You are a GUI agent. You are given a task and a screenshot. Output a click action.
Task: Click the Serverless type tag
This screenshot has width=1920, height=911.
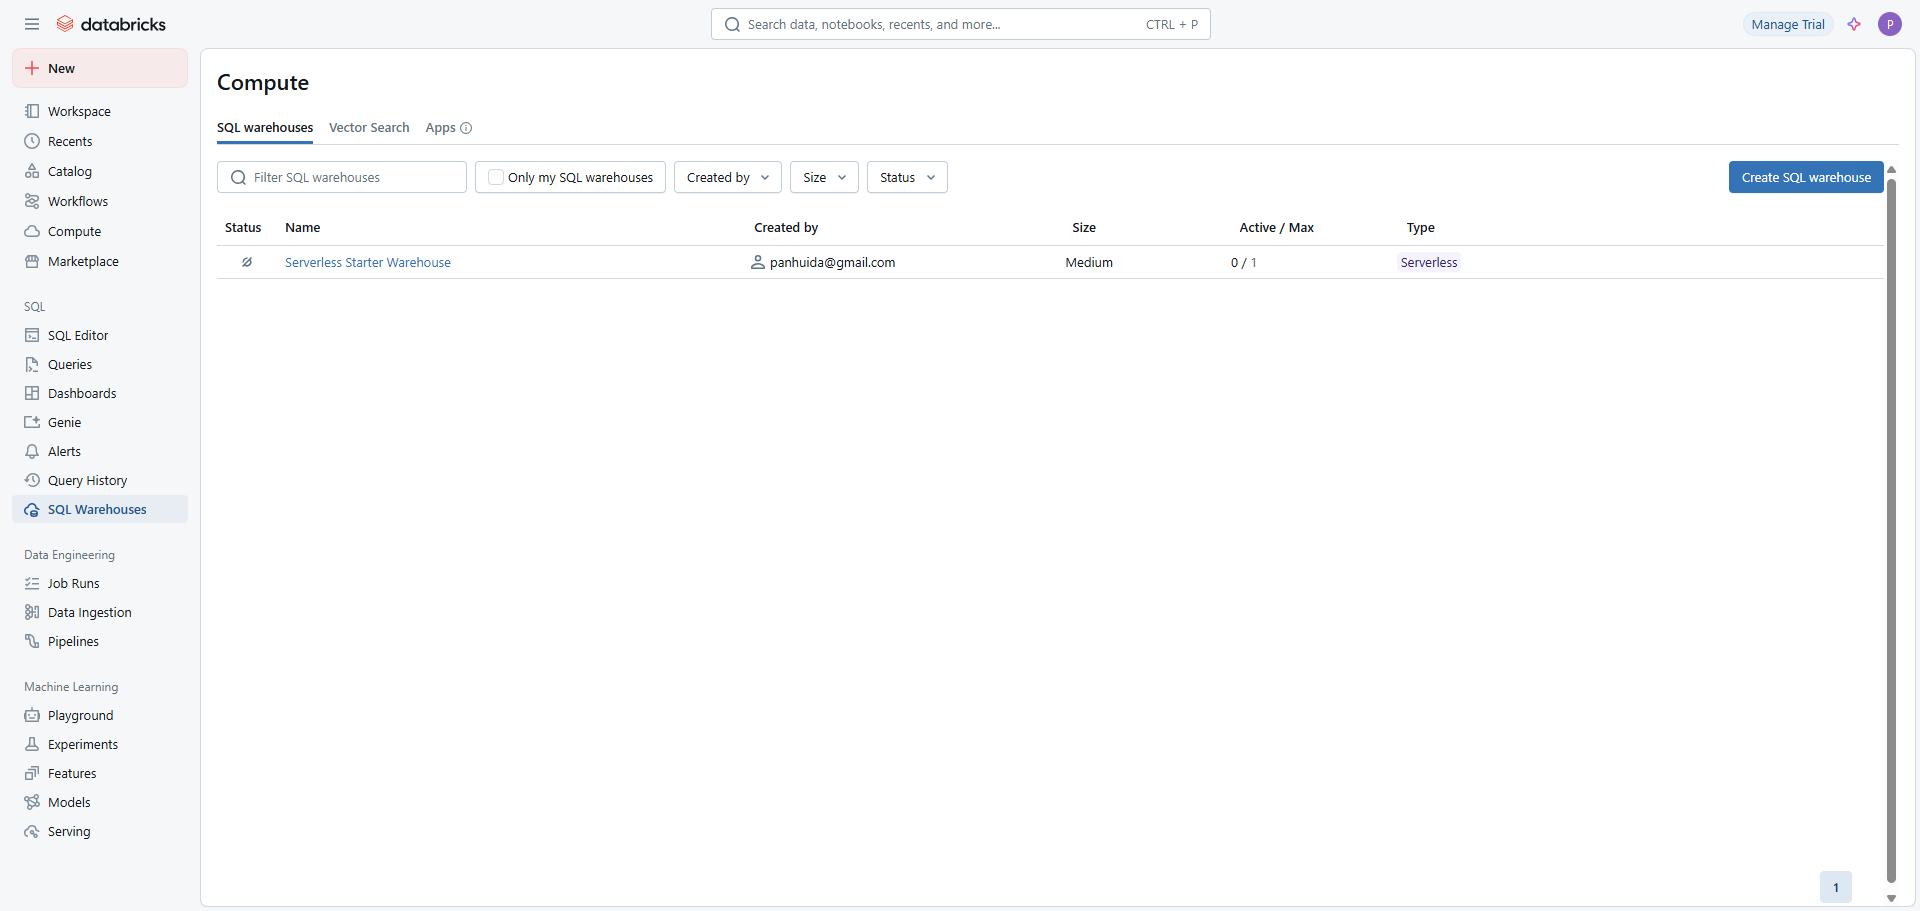(1429, 262)
